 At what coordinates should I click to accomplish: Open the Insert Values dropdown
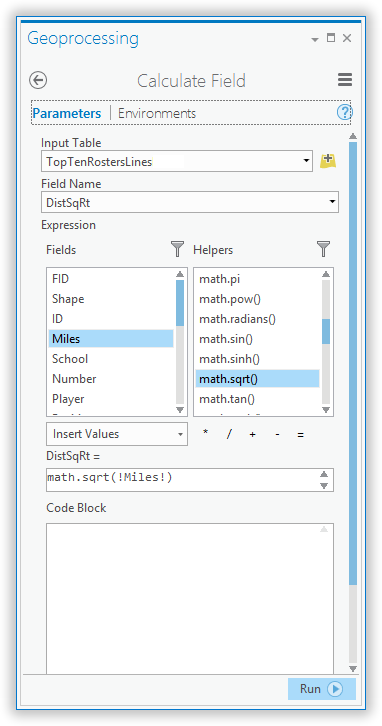click(117, 434)
